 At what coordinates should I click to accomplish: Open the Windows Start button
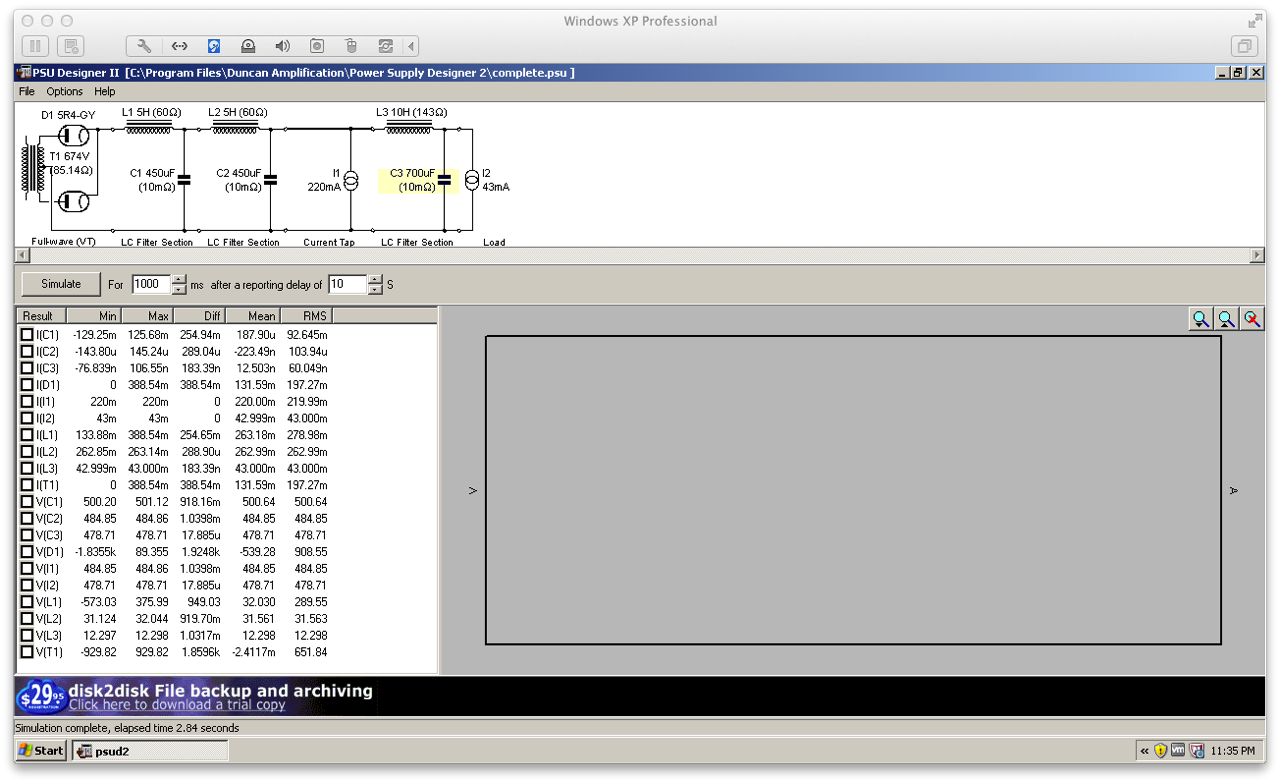41,750
